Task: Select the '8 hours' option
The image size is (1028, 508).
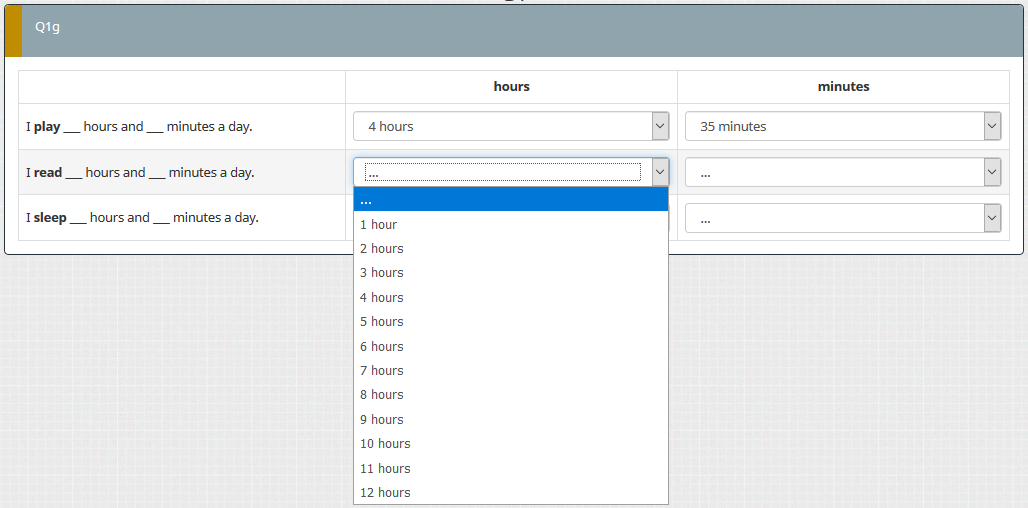Action: tap(510, 395)
